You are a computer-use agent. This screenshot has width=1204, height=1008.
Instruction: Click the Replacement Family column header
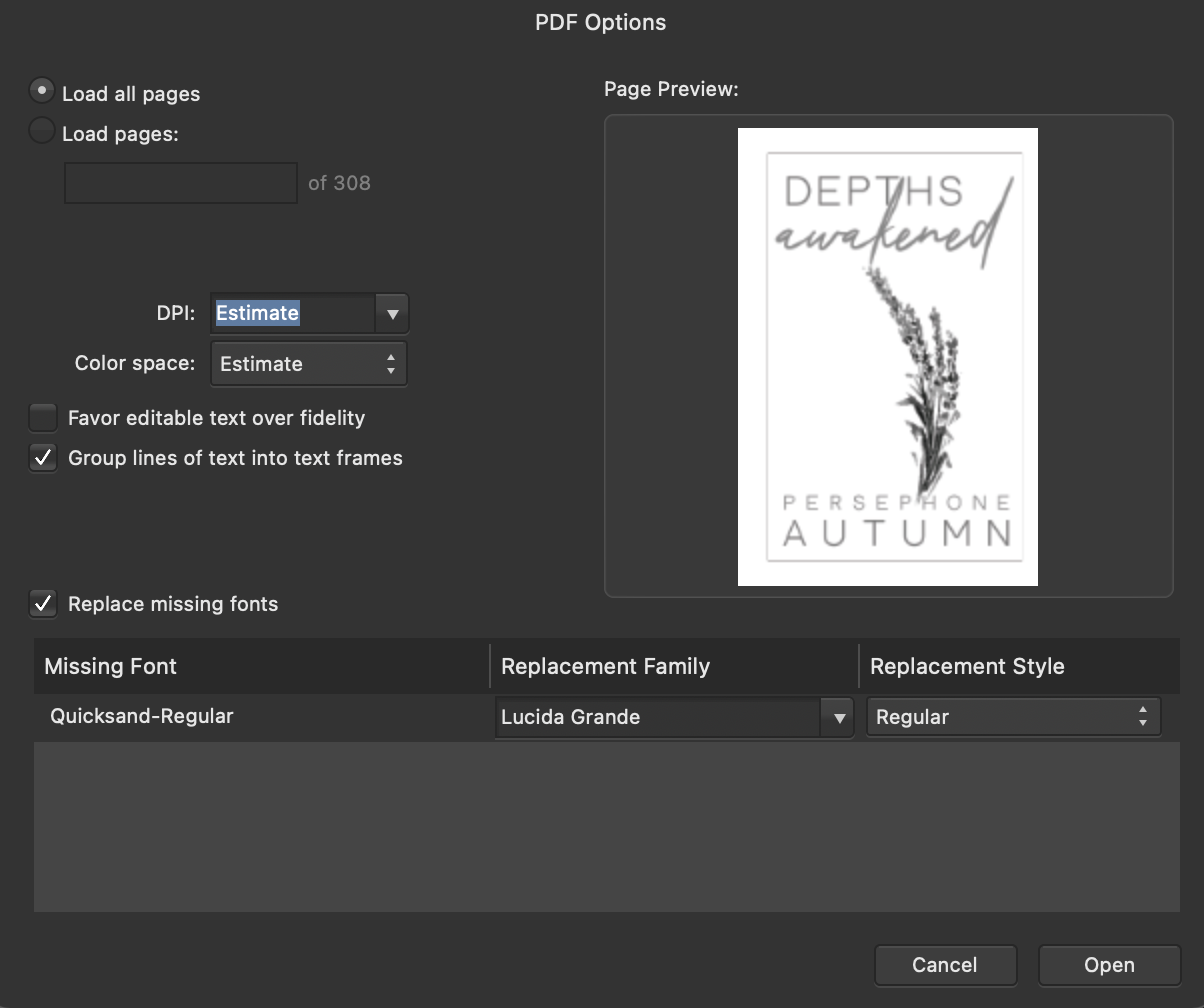click(x=675, y=666)
